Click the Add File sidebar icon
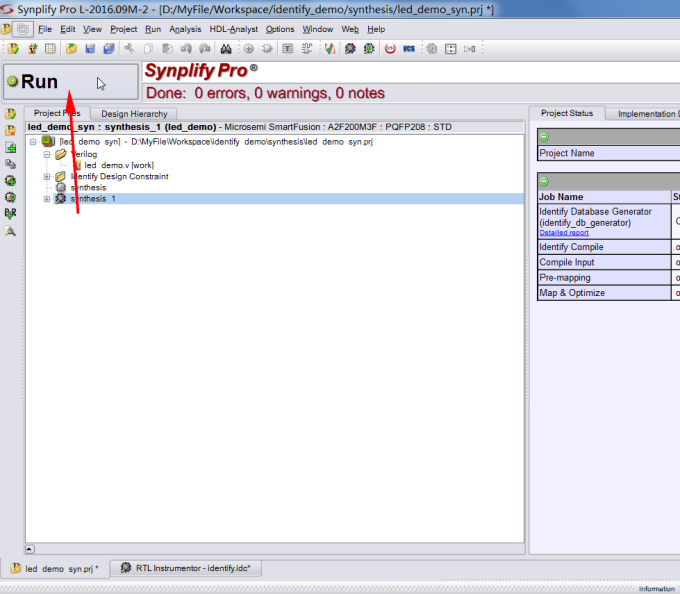The image size is (680, 594). click(10, 147)
